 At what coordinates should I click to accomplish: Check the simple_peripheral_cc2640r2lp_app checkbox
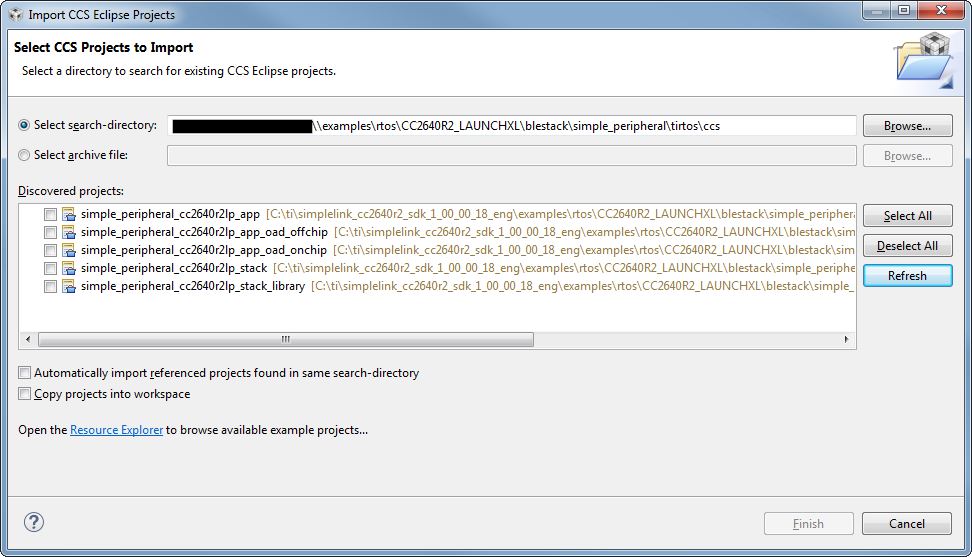point(50,214)
